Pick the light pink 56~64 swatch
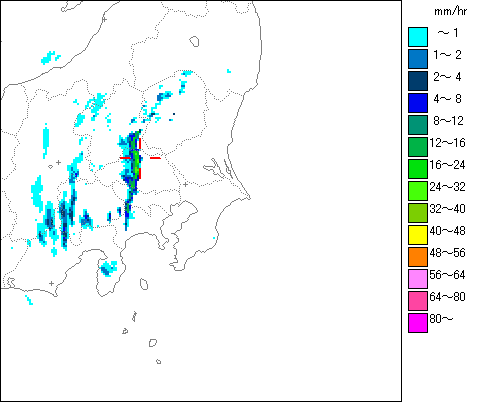This screenshot has height=402, width=484. click(x=418, y=279)
